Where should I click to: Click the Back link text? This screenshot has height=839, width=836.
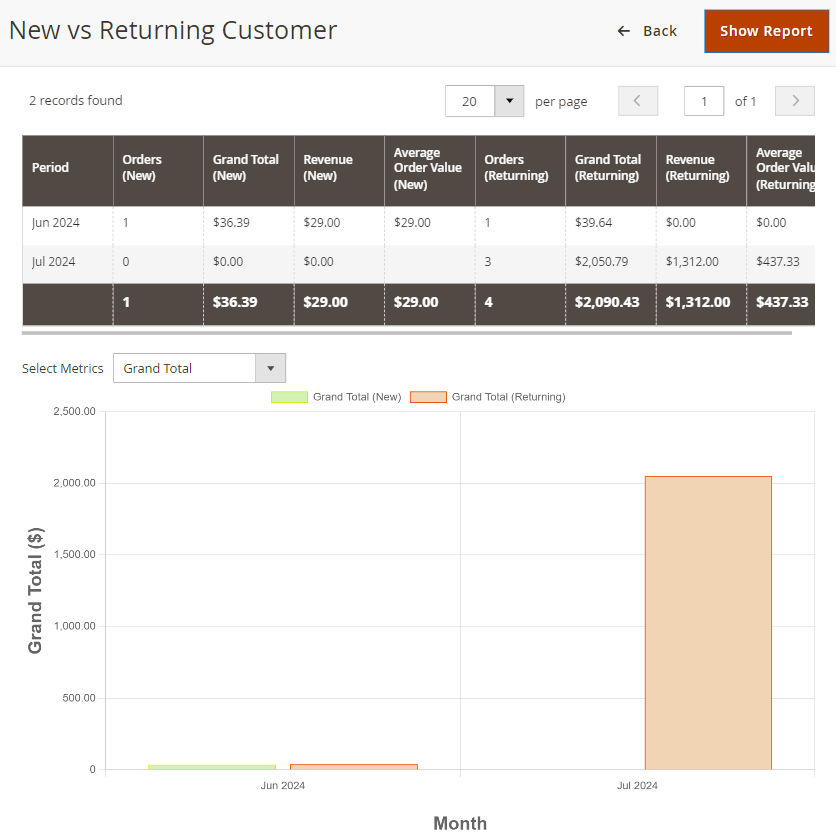point(660,31)
